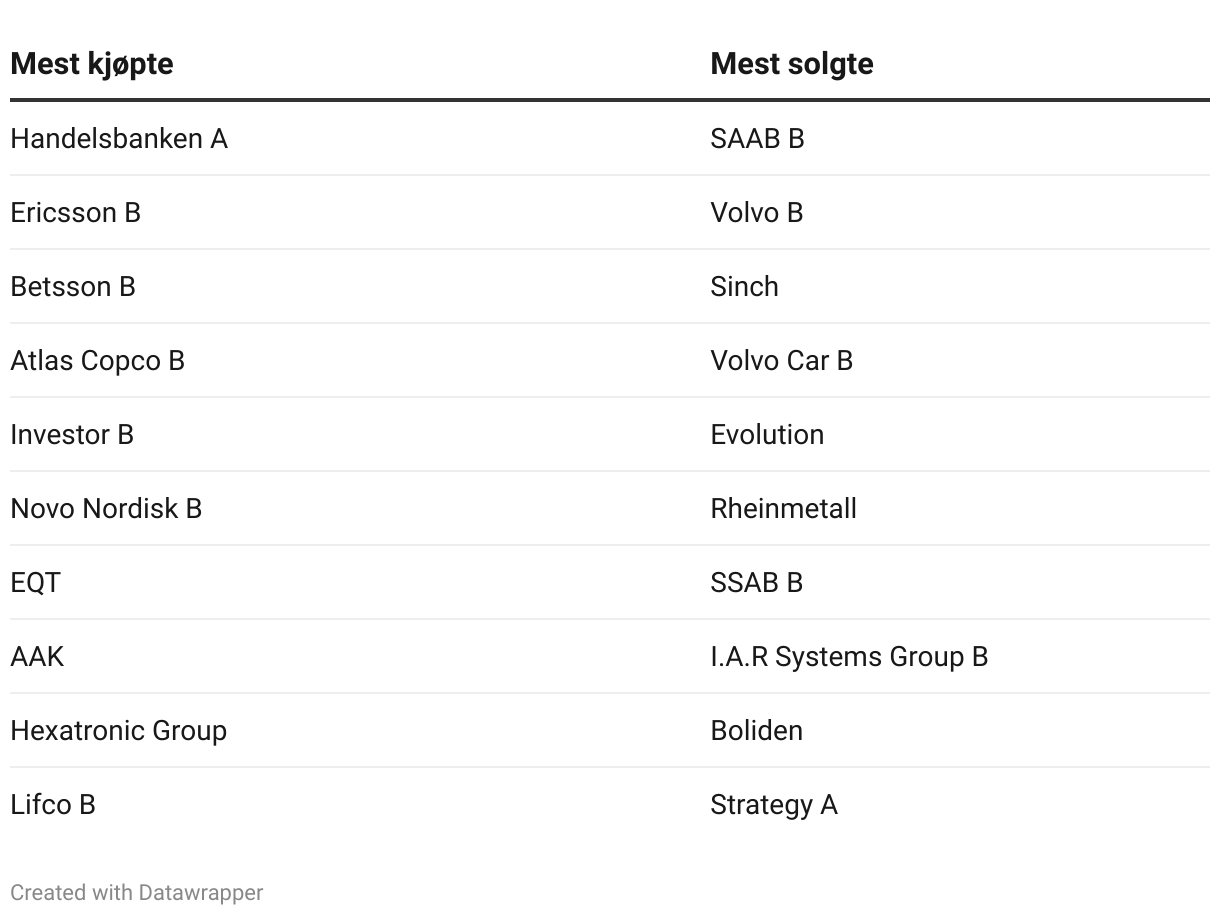Choose Atlas Copco B in the table
The width and height of the screenshot is (1220, 916).
tap(98, 361)
